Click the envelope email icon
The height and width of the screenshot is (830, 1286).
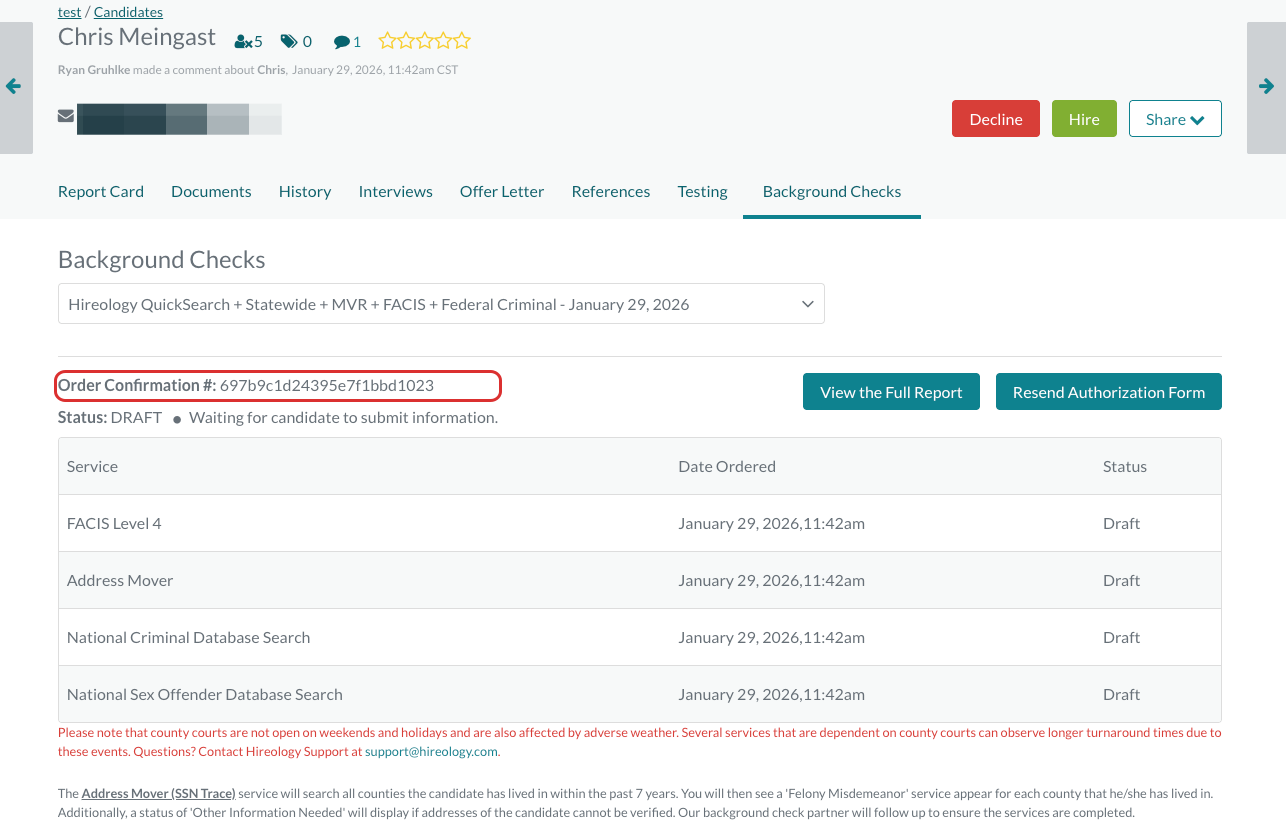click(x=66, y=115)
